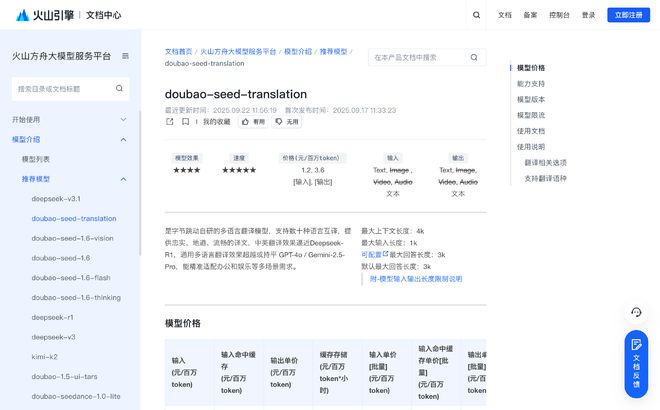
Task: Go to 文档首页 breadcrumb
Action: pyautogui.click(x=178, y=51)
